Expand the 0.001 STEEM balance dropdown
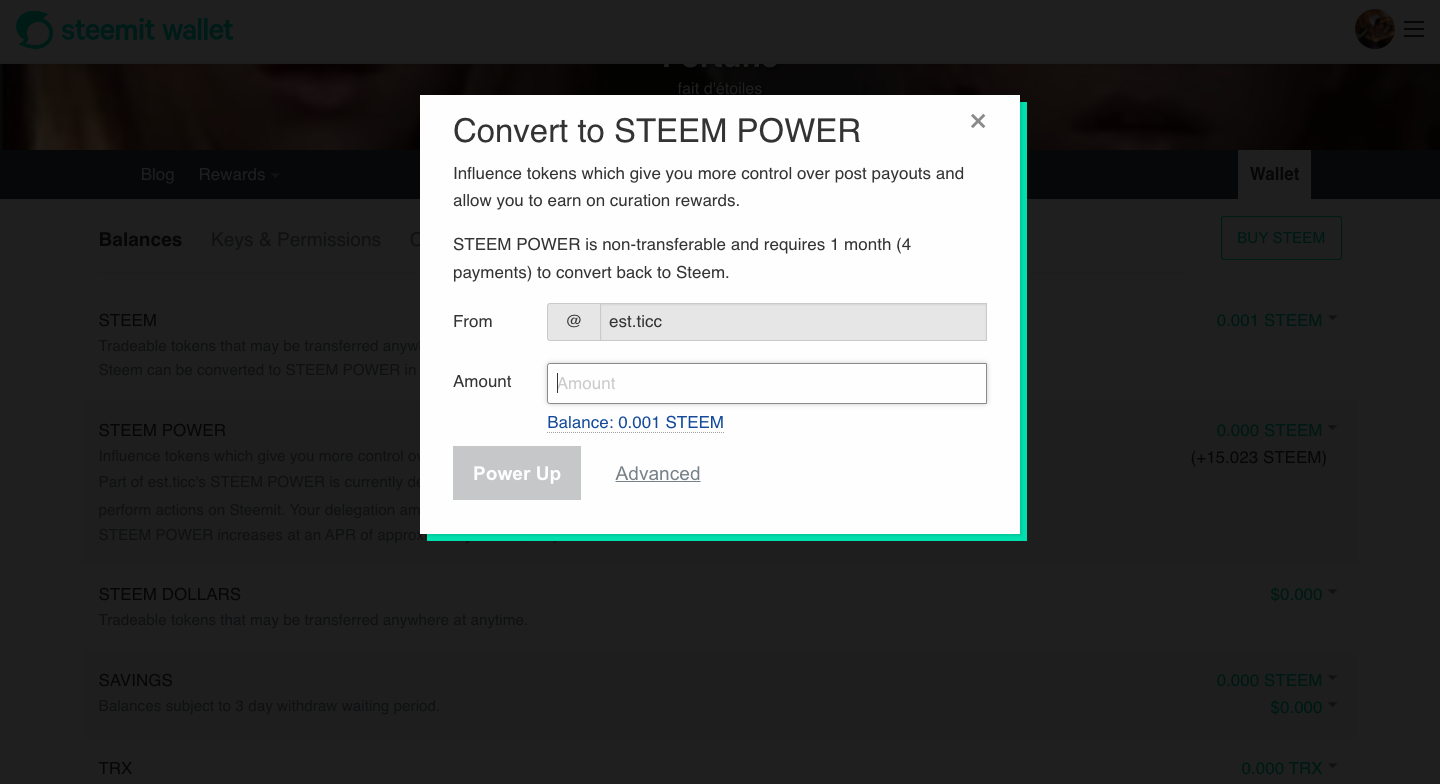Screen dimensions: 1440x784 [1276, 321]
